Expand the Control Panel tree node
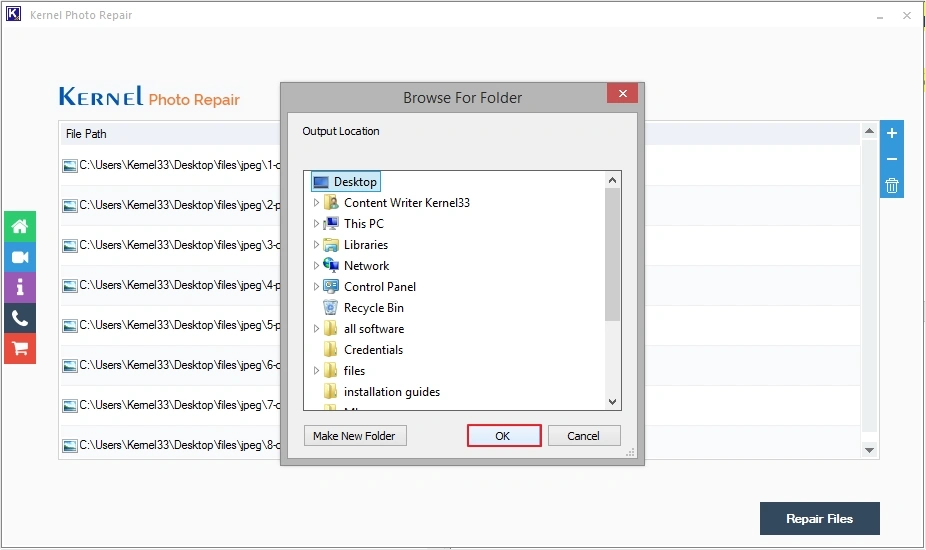This screenshot has width=926, height=550. (x=316, y=287)
